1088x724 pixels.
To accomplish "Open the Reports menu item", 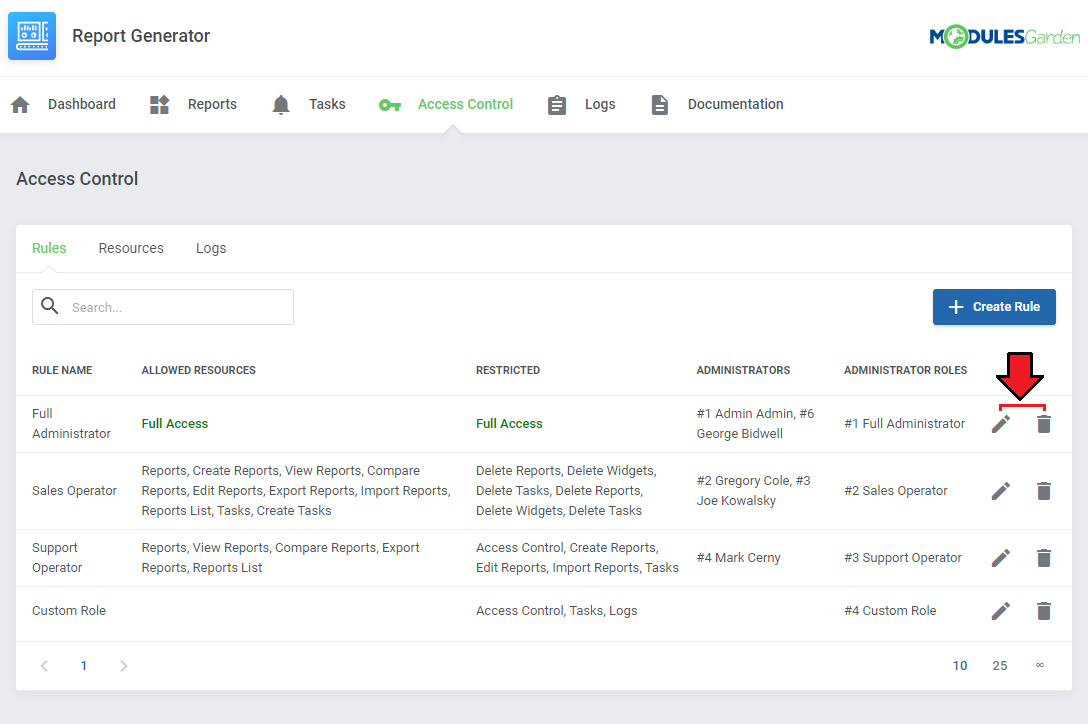I will (x=212, y=104).
